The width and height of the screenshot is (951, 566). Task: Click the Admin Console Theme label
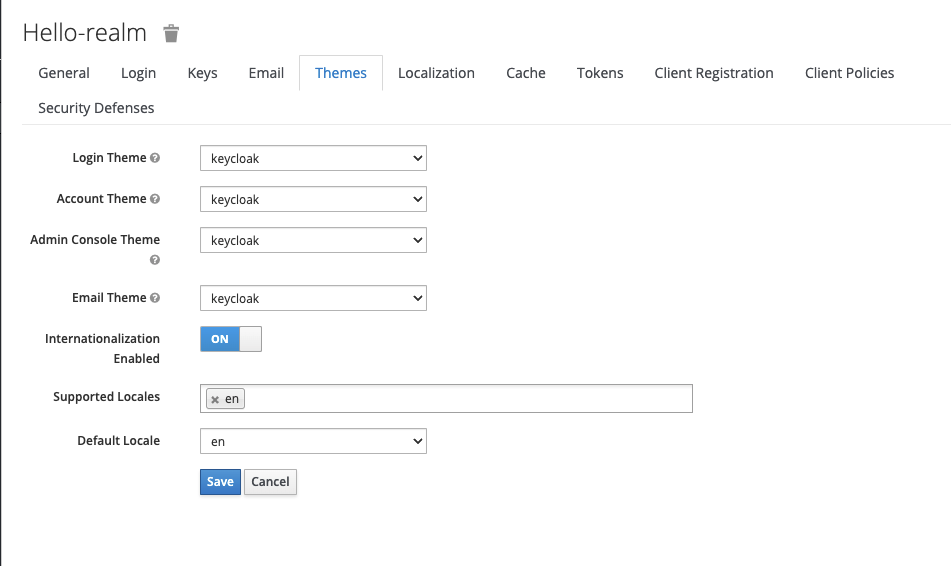click(95, 240)
